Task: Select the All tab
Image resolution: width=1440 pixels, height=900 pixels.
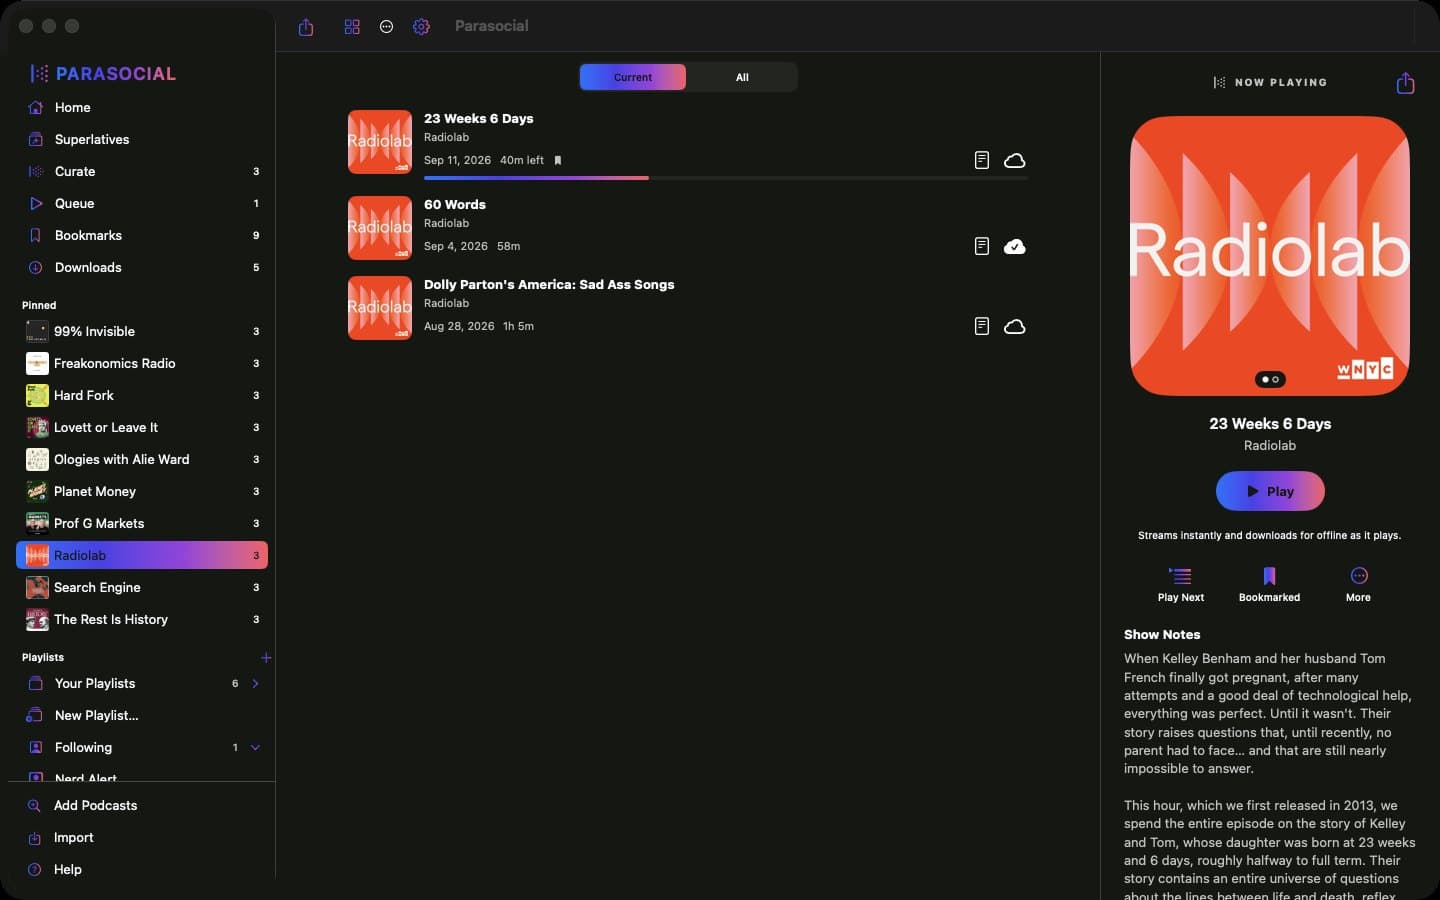Action: [x=742, y=77]
